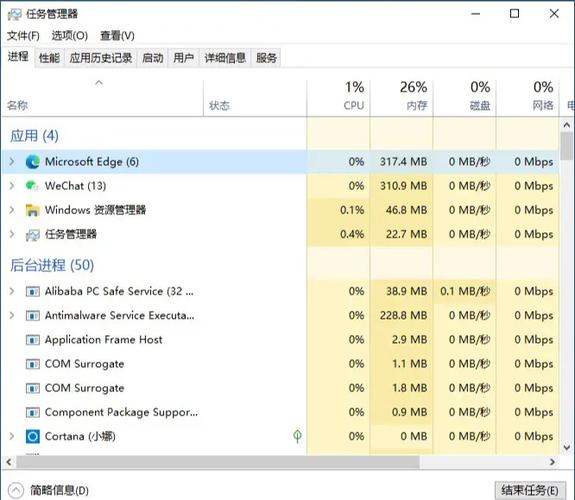Switch to the 用户 tab
Viewport: 575px width, 500px height.
(x=183, y=58)
